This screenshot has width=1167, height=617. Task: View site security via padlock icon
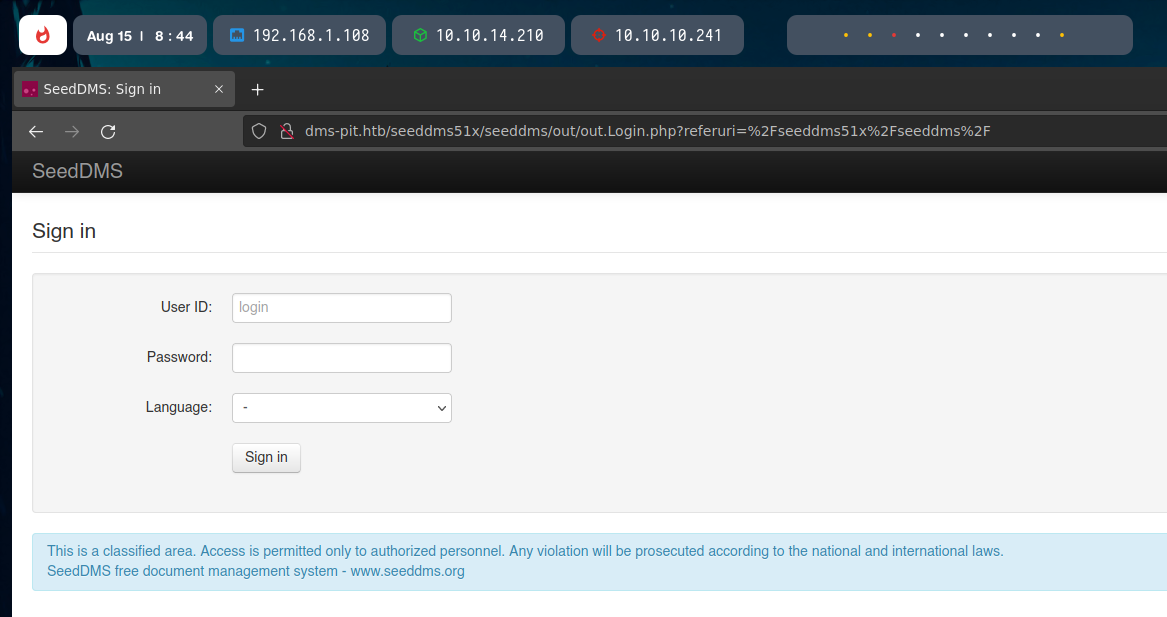[x=286, y=132]
